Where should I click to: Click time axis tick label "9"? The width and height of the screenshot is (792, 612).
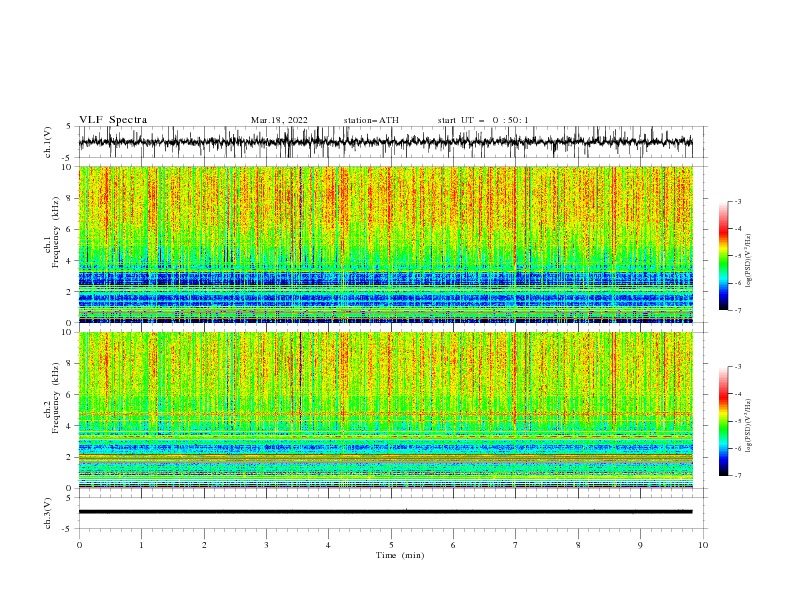click(x=640, y=545)
